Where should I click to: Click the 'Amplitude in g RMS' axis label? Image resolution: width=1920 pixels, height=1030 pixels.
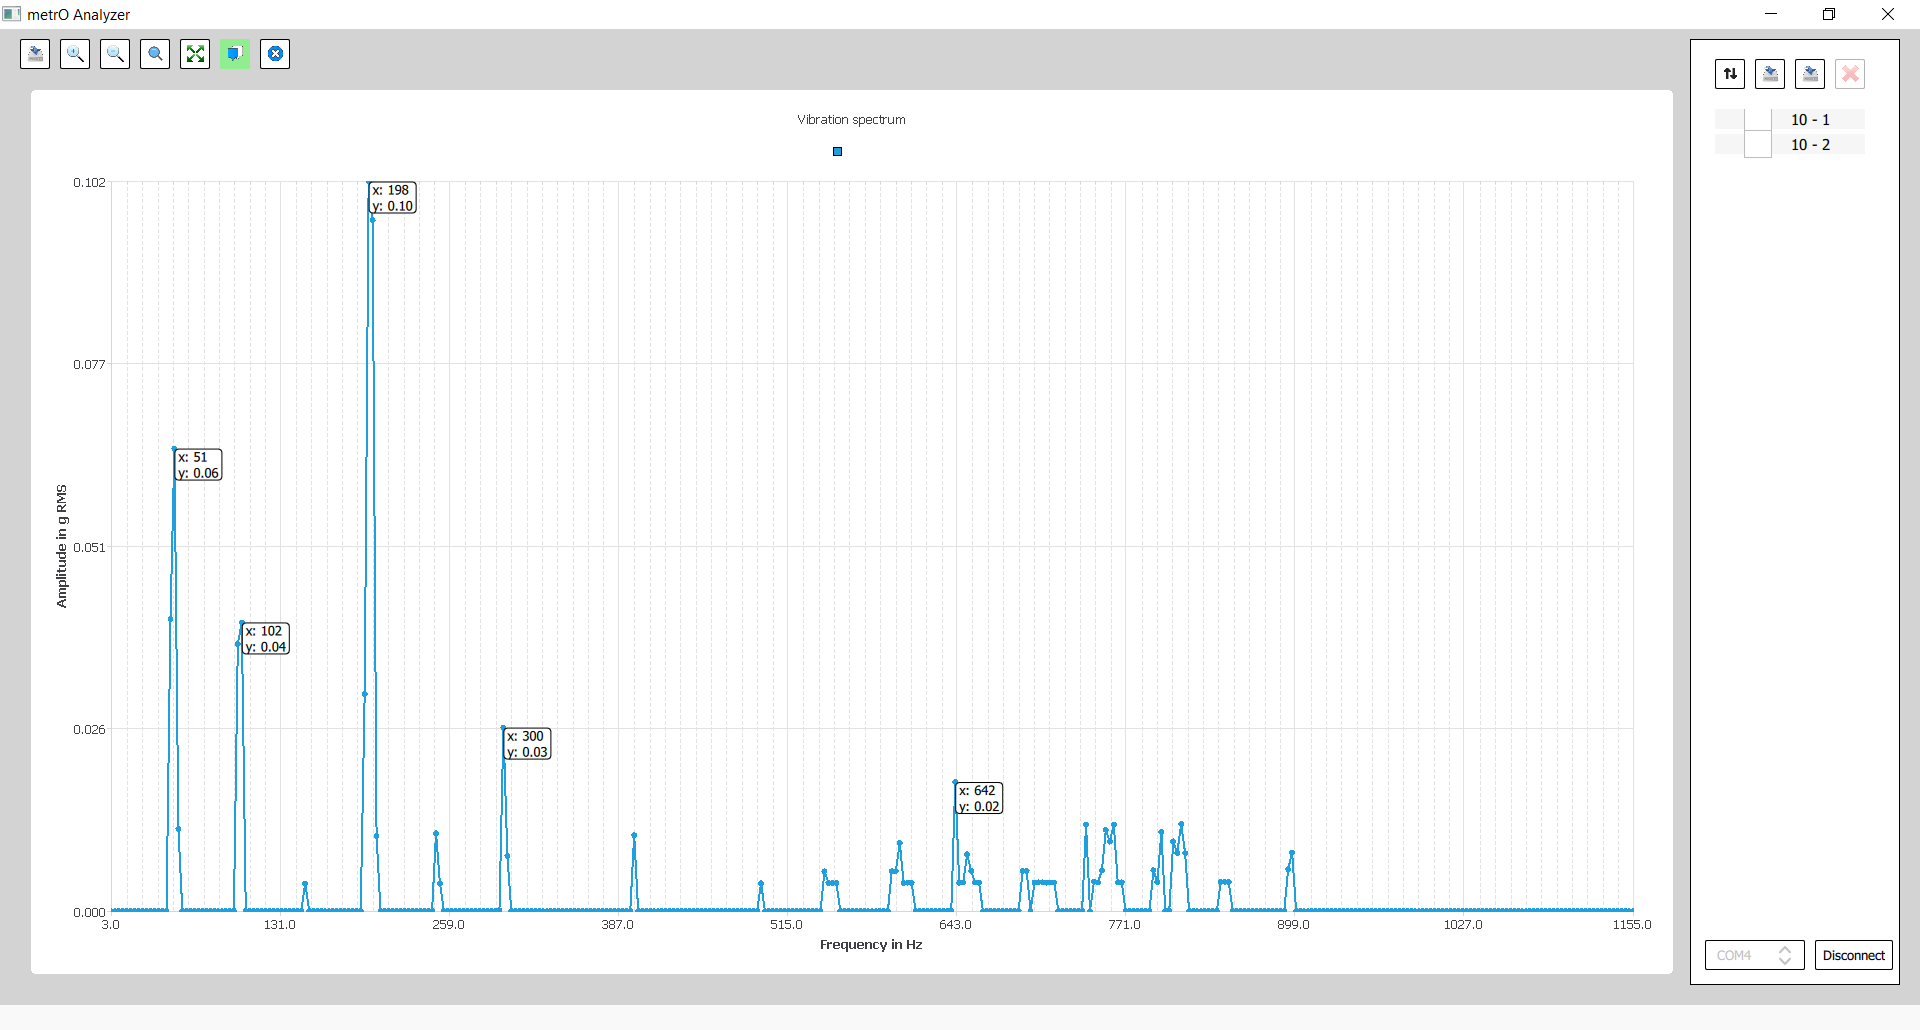(62, 546)
